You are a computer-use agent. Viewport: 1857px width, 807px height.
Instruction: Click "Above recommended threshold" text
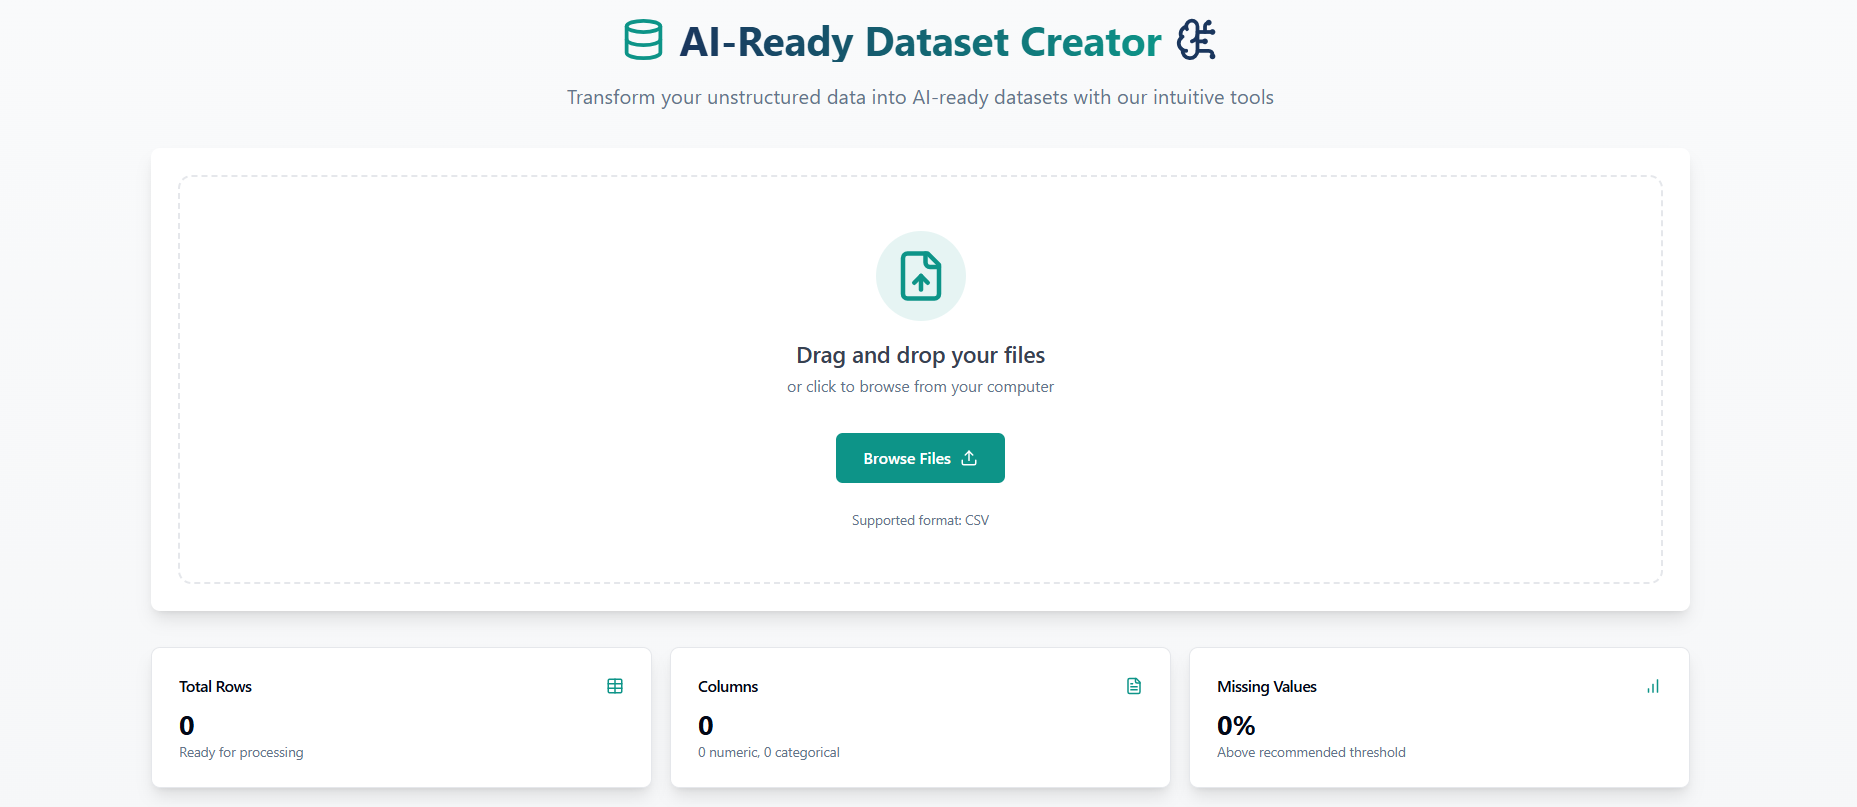click(x=1311, y=752)
